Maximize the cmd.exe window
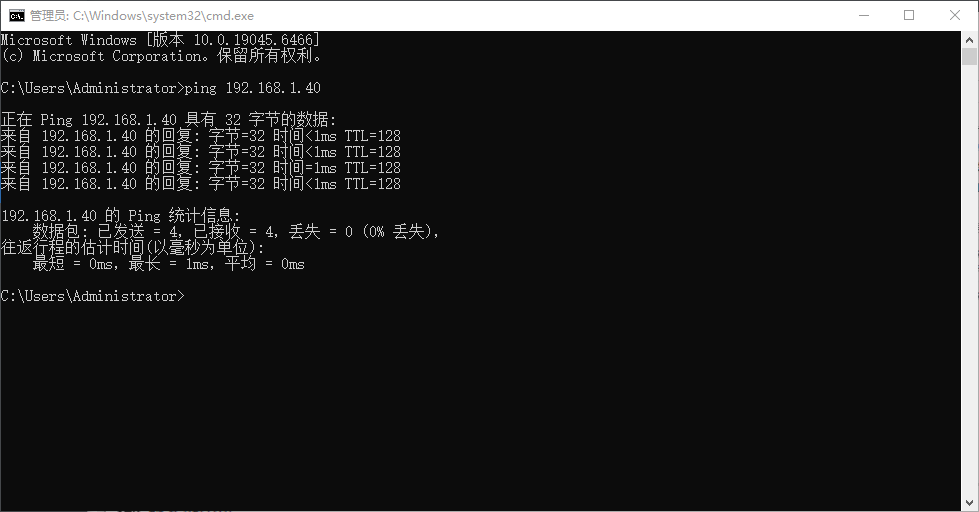979x512 pixels. click(909, 16)
